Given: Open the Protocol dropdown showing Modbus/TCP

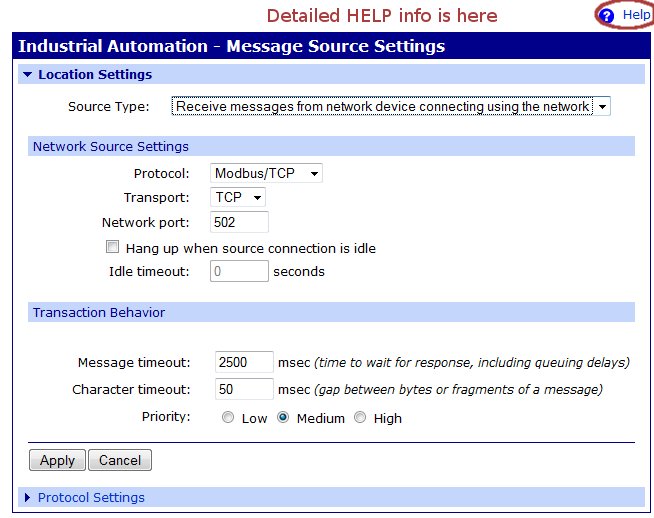Looking at the screenshot, I should point(267,173).
